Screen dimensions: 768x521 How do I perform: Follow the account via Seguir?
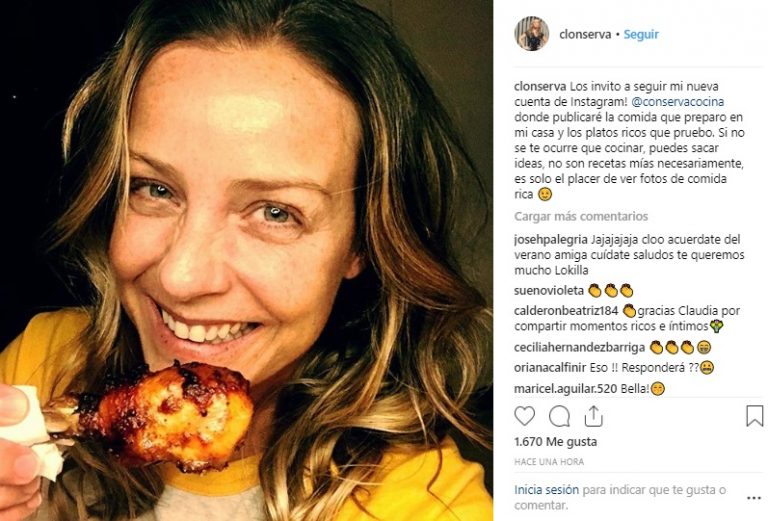click(641, 34)
